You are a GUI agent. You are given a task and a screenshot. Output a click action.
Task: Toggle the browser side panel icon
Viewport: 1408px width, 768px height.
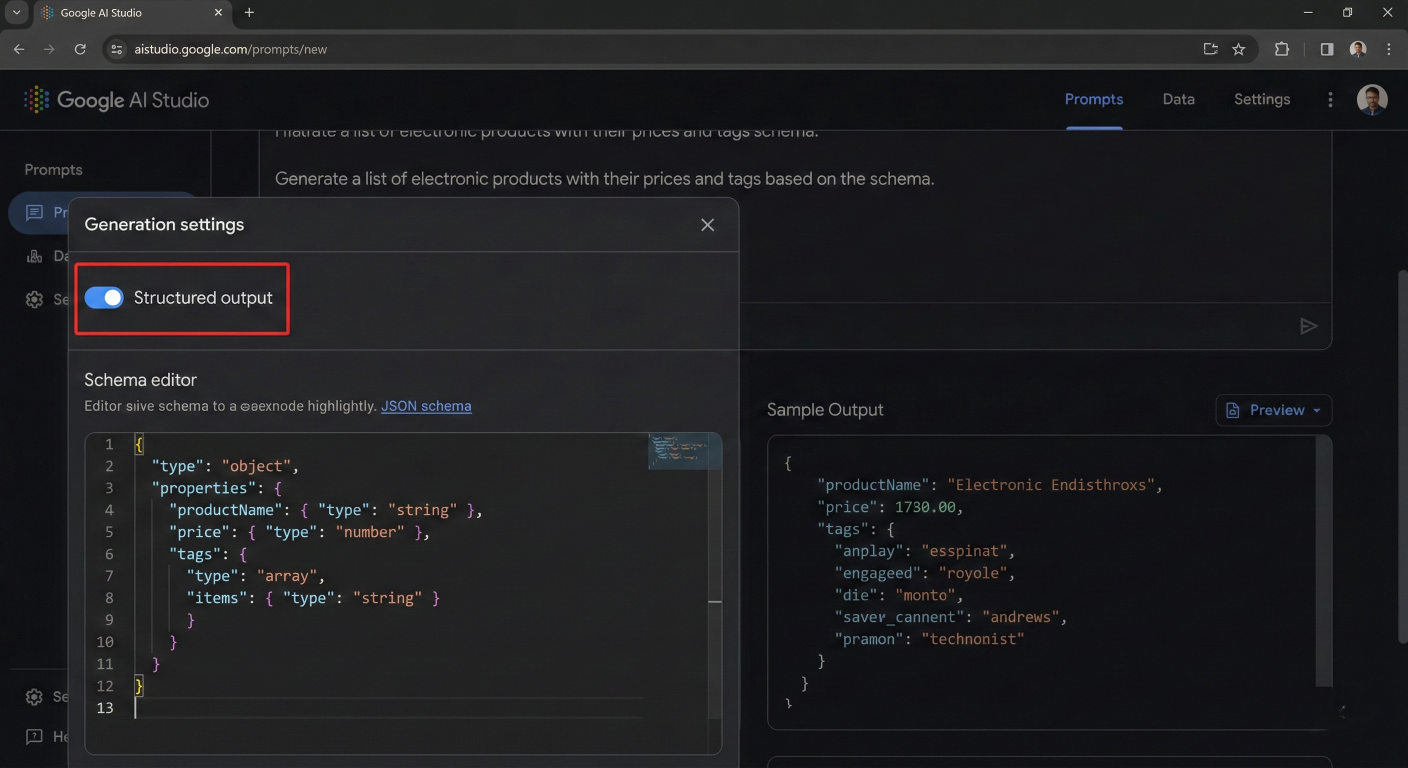click(1326, 49)
